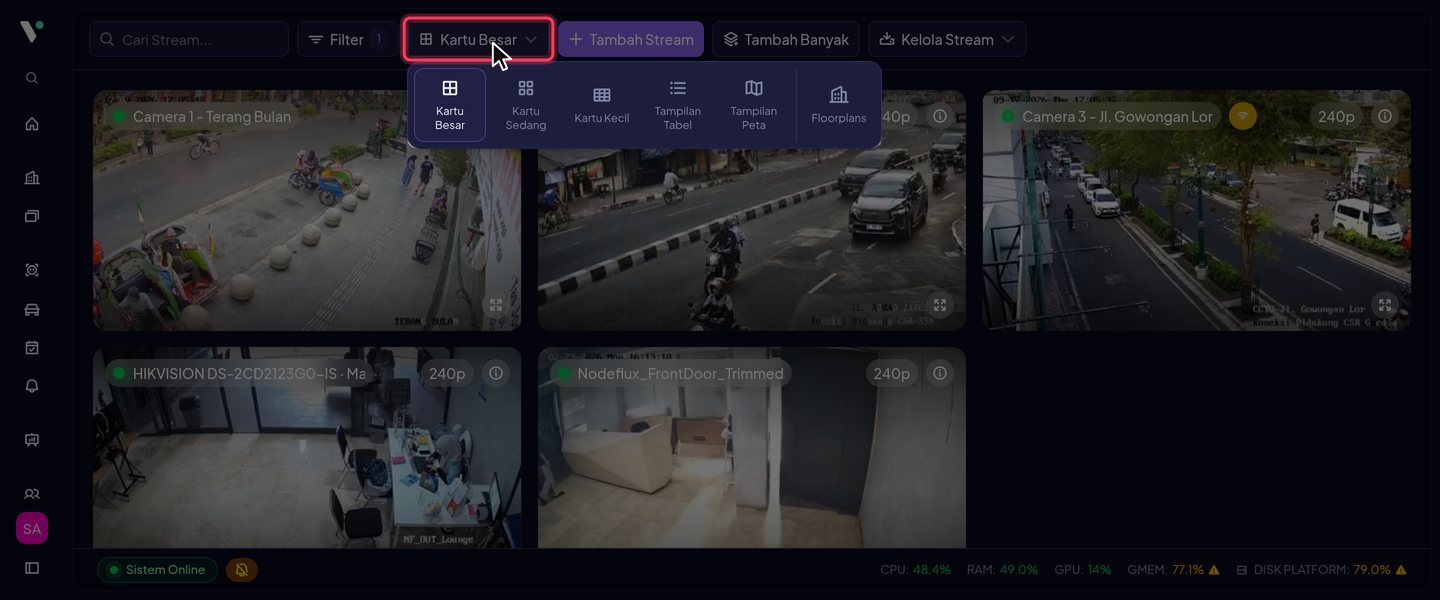Open the calendar check icon in the sidebar
The height and width of the screenshot is (600, 1440).
coord(32,348)
